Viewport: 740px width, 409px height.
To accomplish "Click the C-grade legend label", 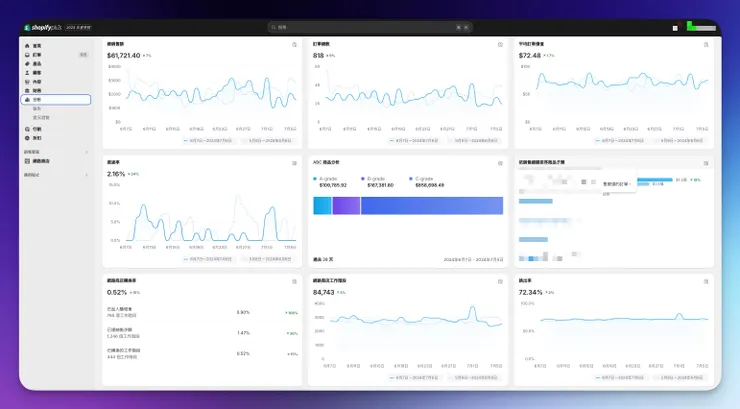I will click(x=424, y=179).
